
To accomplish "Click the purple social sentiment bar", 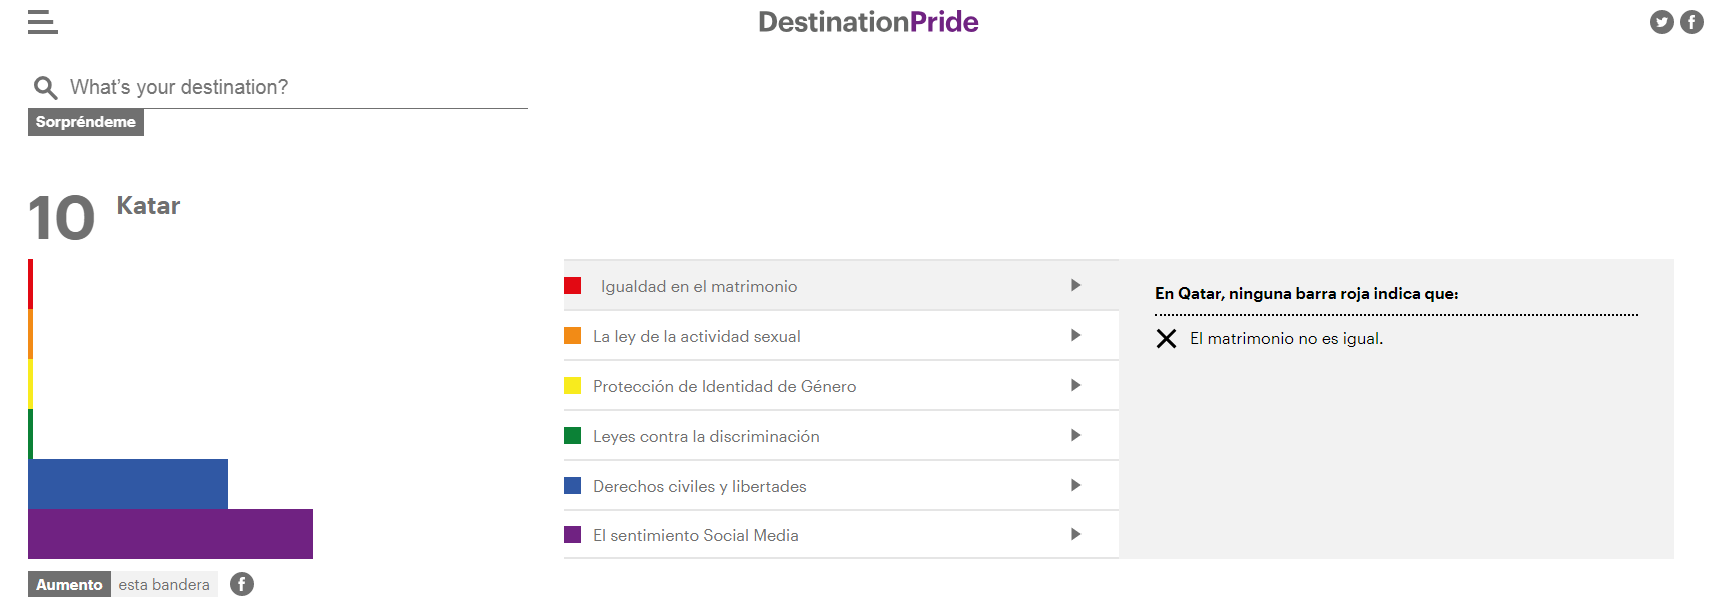I will (170, 534).
